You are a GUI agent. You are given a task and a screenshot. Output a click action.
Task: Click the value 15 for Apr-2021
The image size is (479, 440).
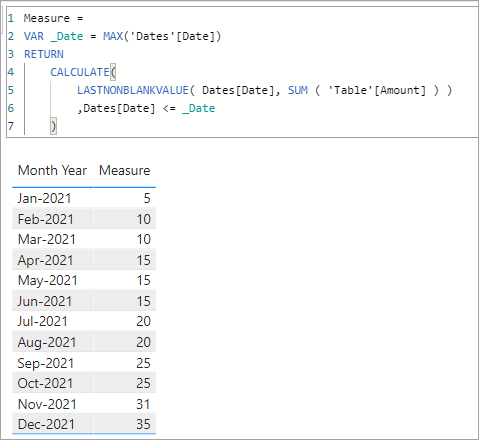[144, 260]
